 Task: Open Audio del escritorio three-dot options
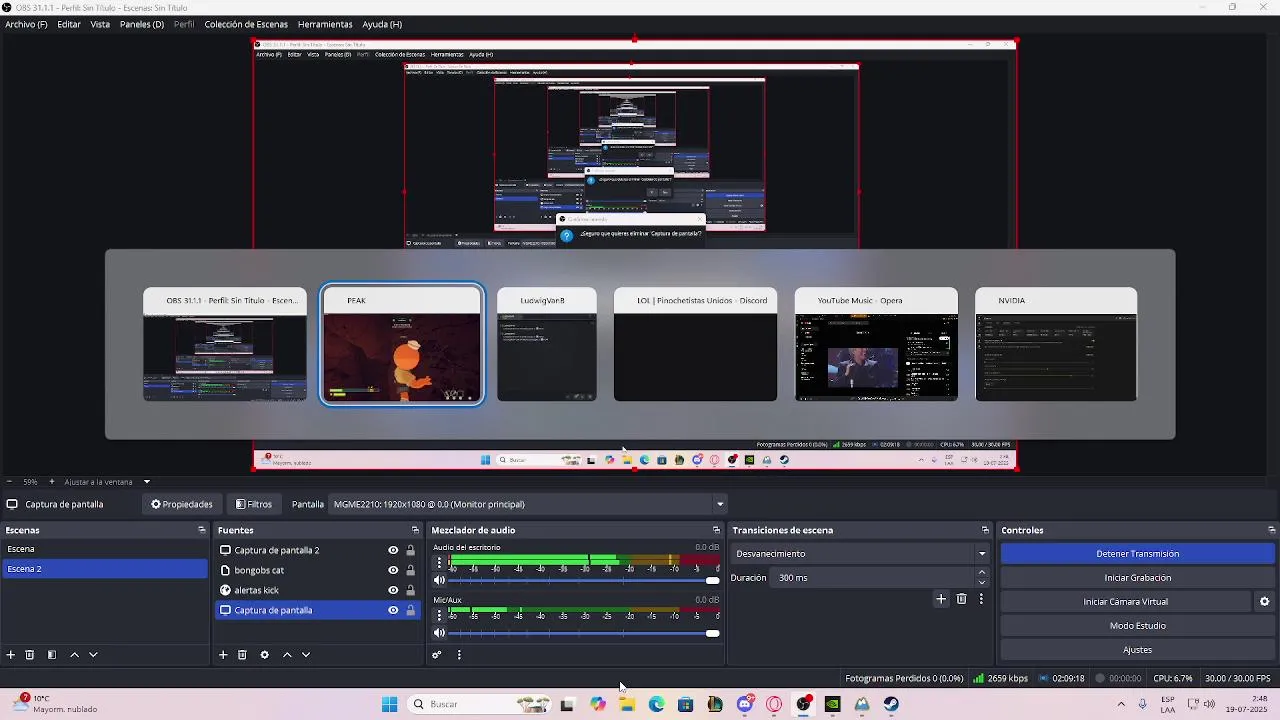coord(439,563)
